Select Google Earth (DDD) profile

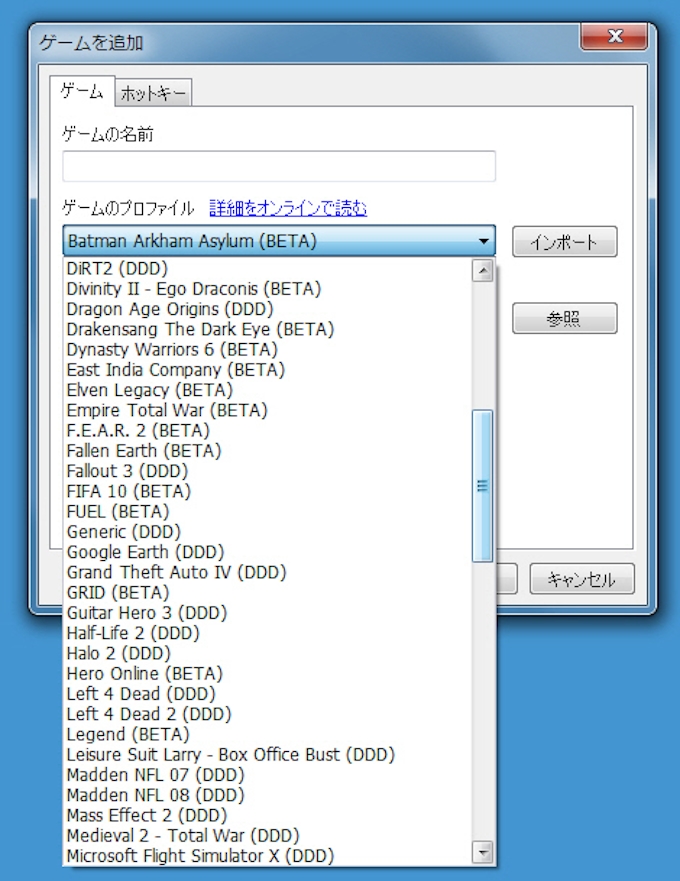(145, 552)
